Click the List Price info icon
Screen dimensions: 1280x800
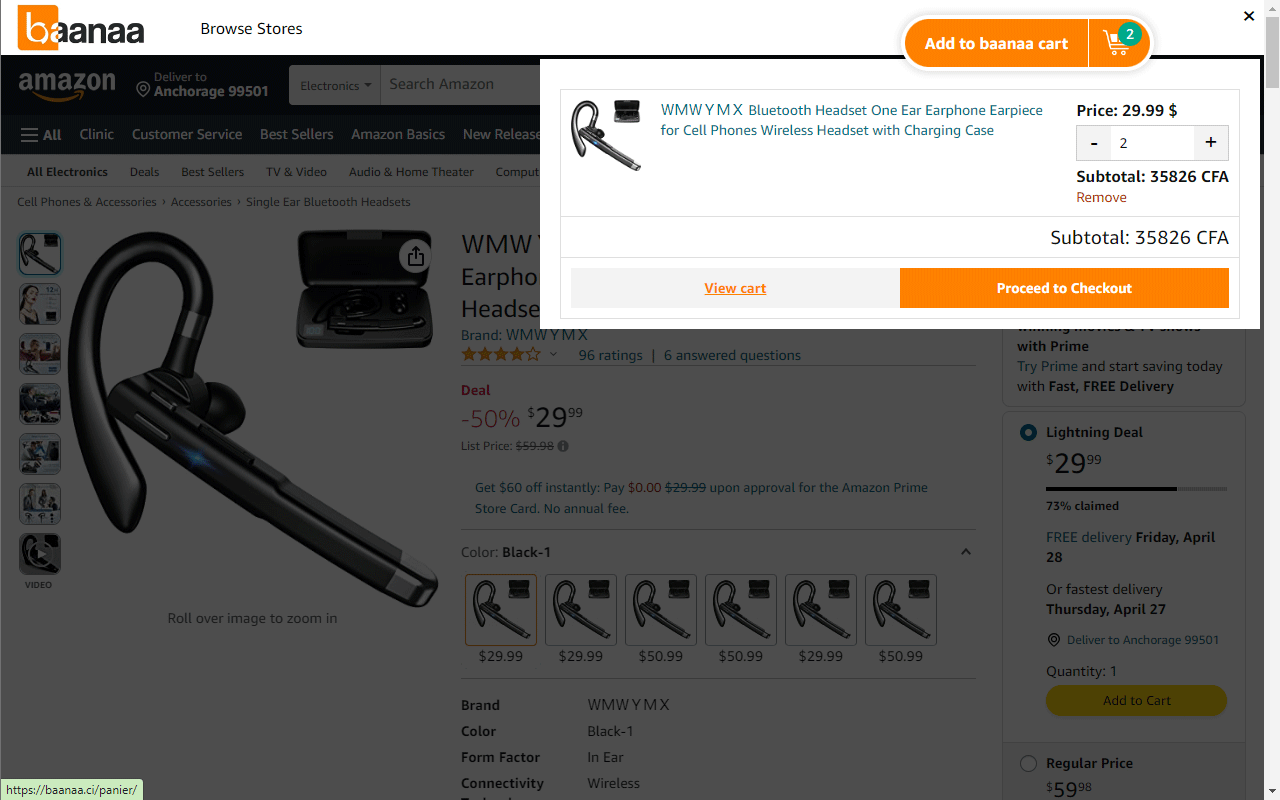tap(563, 446)
